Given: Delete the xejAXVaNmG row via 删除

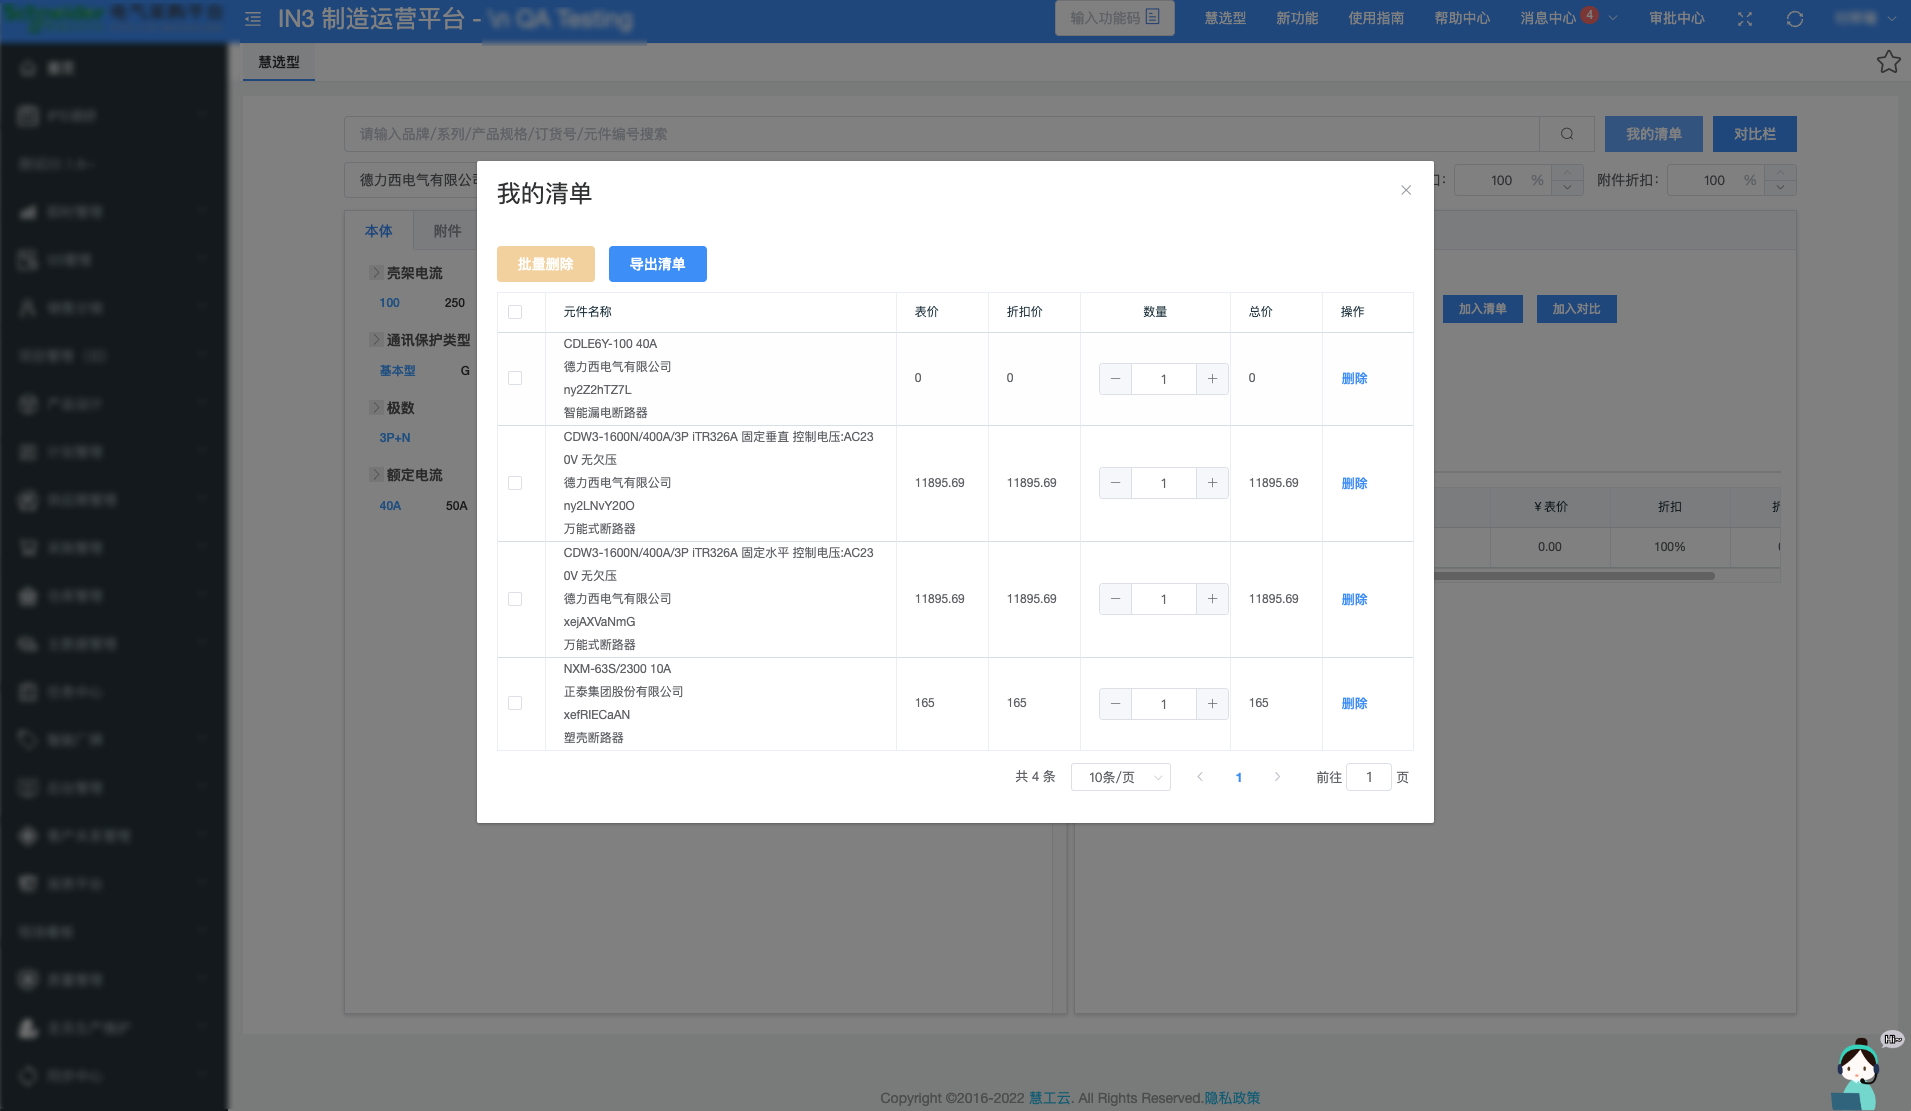Looking at the screenshot, I should coord(1354,599).
